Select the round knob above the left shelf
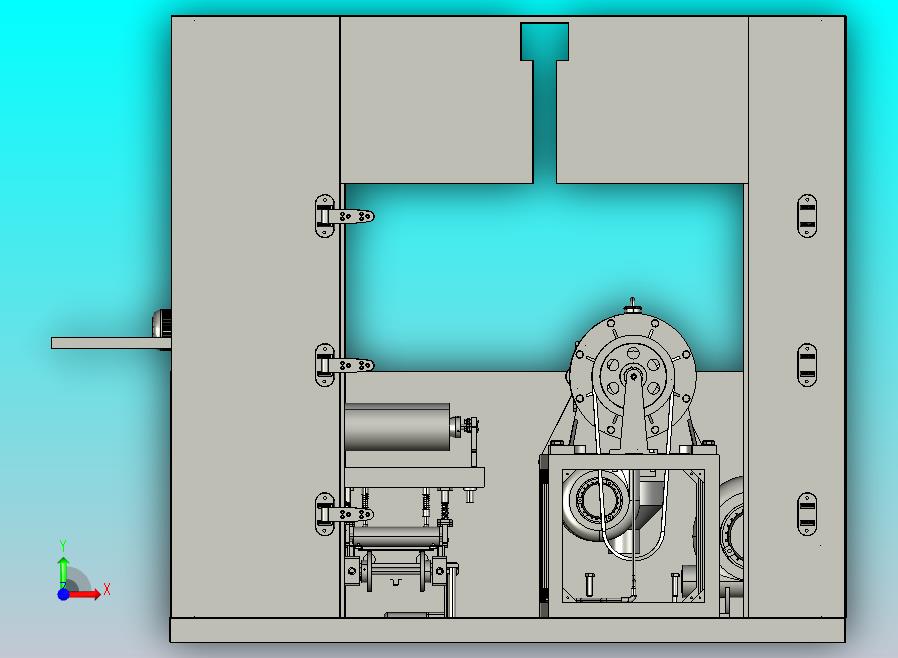898x658 pixels. (161, 324)
